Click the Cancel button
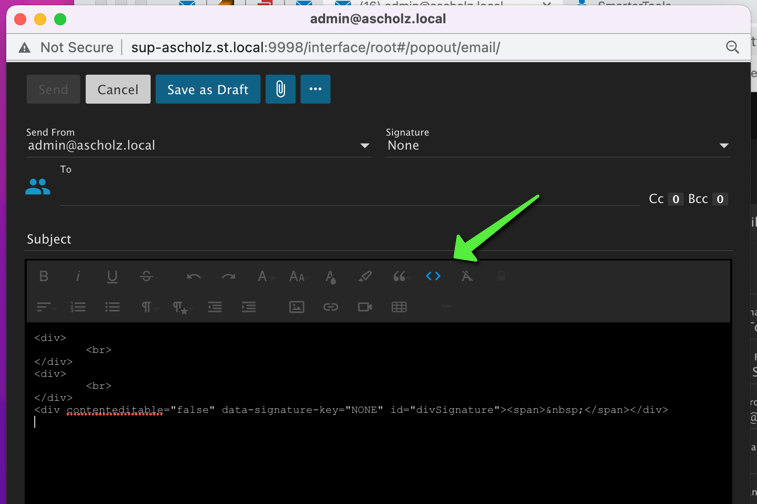 coord(118,89)
